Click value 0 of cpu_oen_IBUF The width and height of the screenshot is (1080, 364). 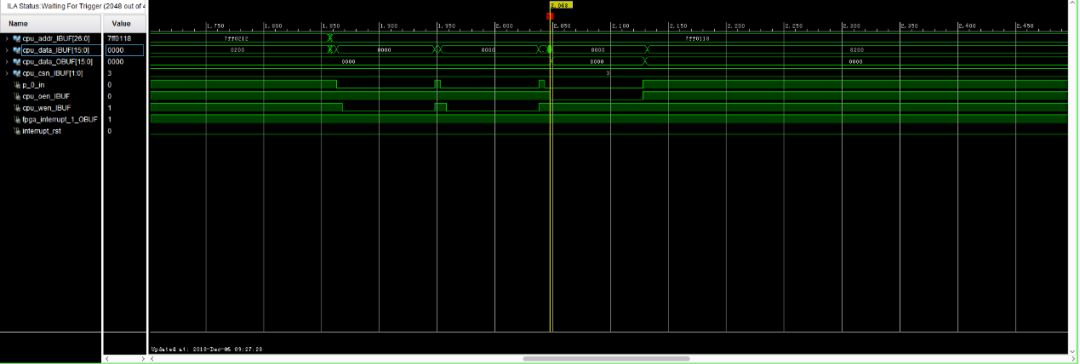tap(110, 97)
